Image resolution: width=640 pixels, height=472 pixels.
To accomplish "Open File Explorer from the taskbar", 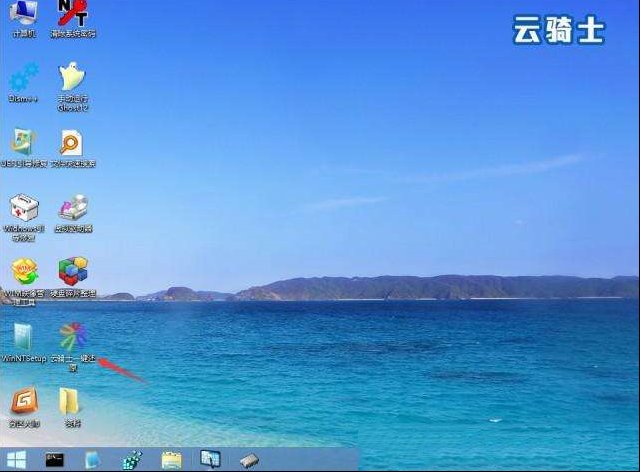I will (x=171, y=460).
